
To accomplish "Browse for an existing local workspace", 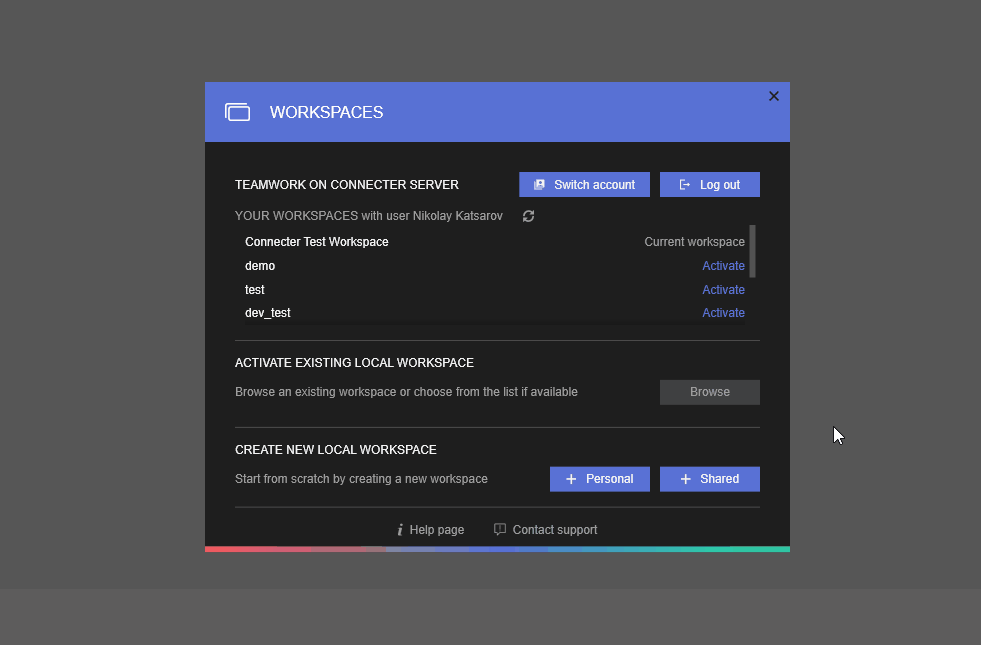I will [709, 392].
